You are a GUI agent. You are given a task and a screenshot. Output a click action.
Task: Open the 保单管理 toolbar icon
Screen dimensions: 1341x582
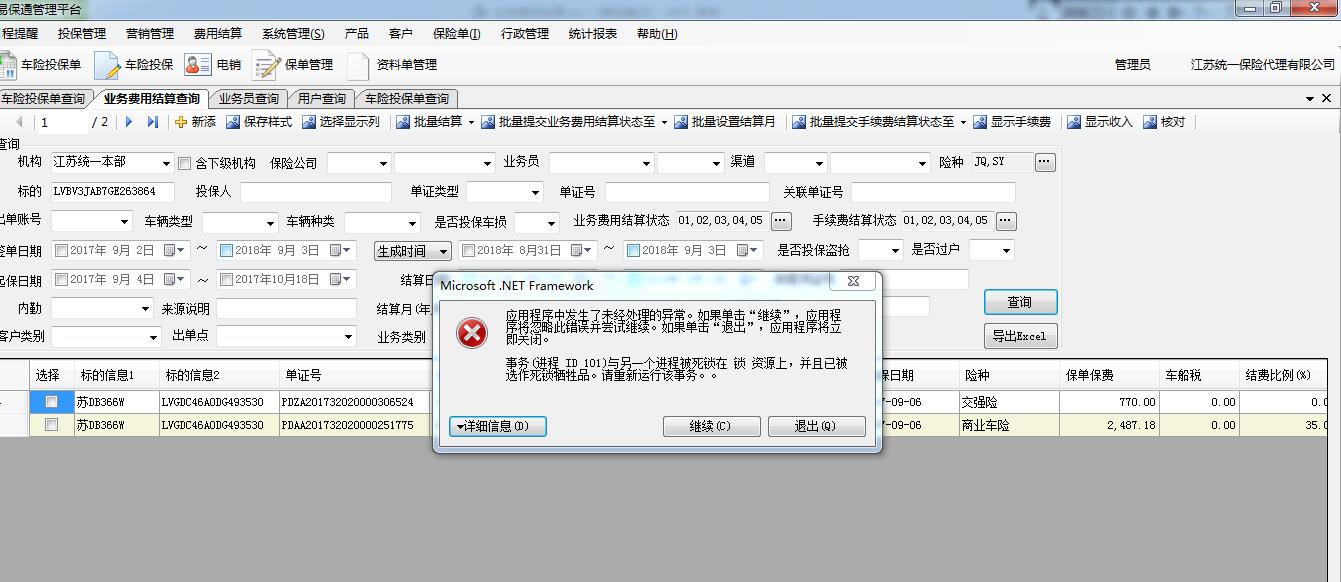coord(293,65)
